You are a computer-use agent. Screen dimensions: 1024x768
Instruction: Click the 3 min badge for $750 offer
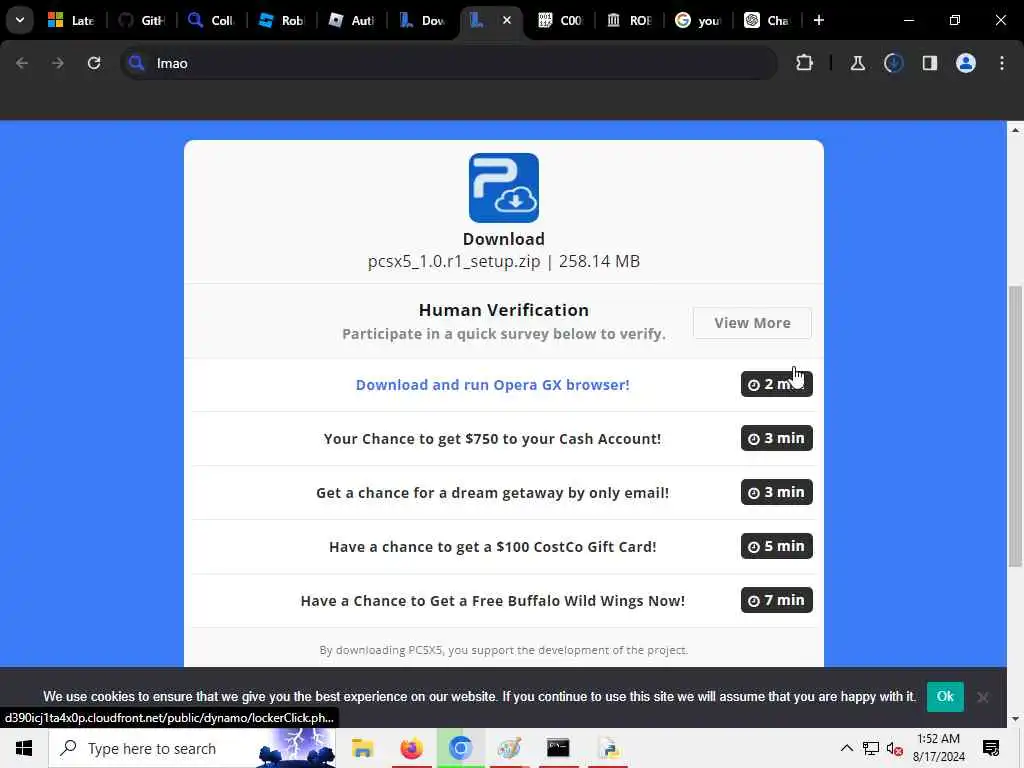click(776, 438)
